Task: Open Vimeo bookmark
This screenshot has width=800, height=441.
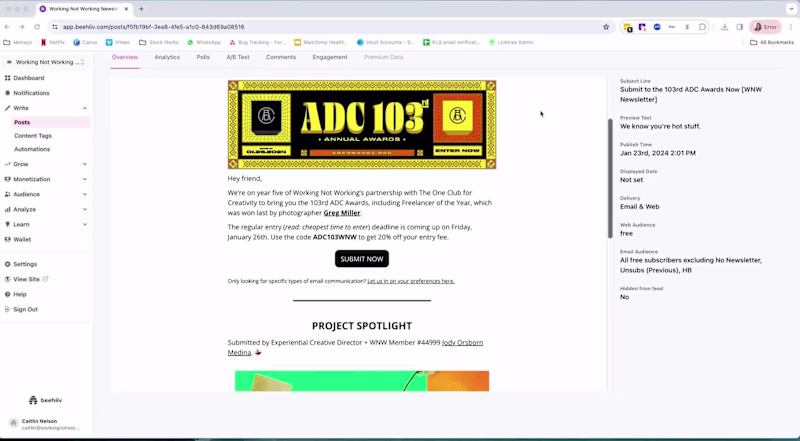Action: (x=118, y=42)
